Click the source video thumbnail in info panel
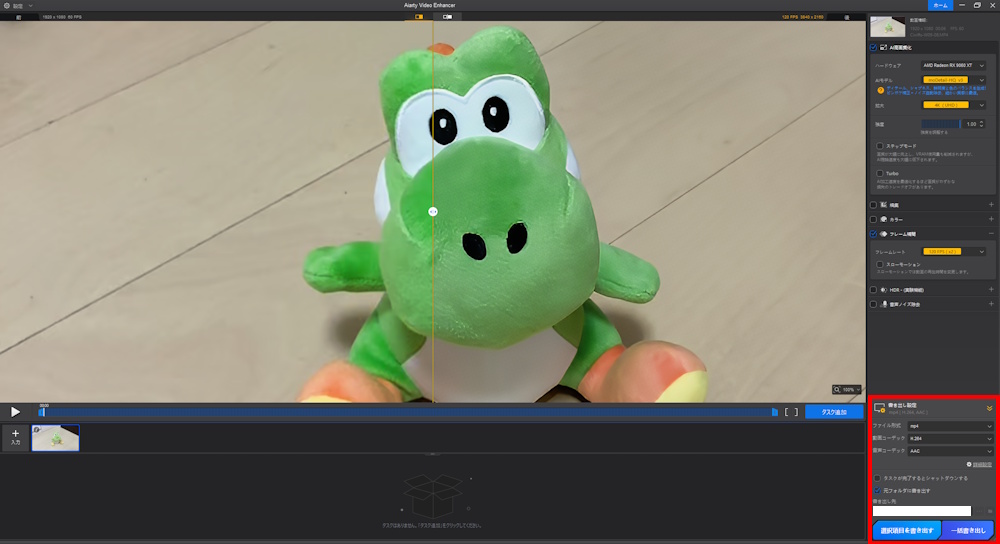 (888, 27)
